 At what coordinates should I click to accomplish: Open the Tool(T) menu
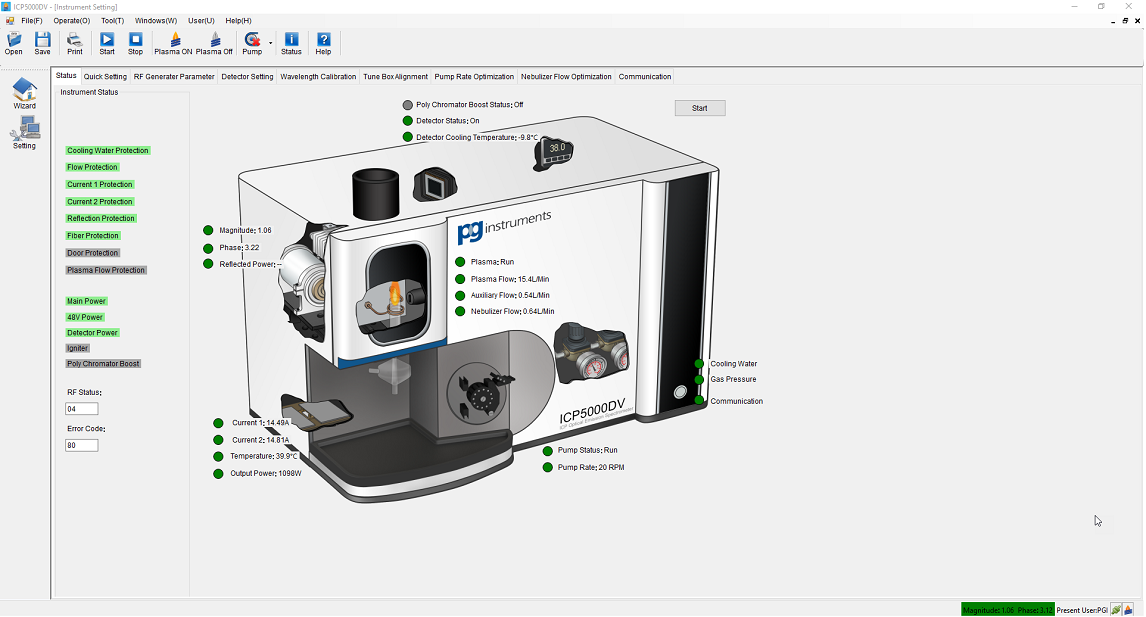(x=113, y=20)
